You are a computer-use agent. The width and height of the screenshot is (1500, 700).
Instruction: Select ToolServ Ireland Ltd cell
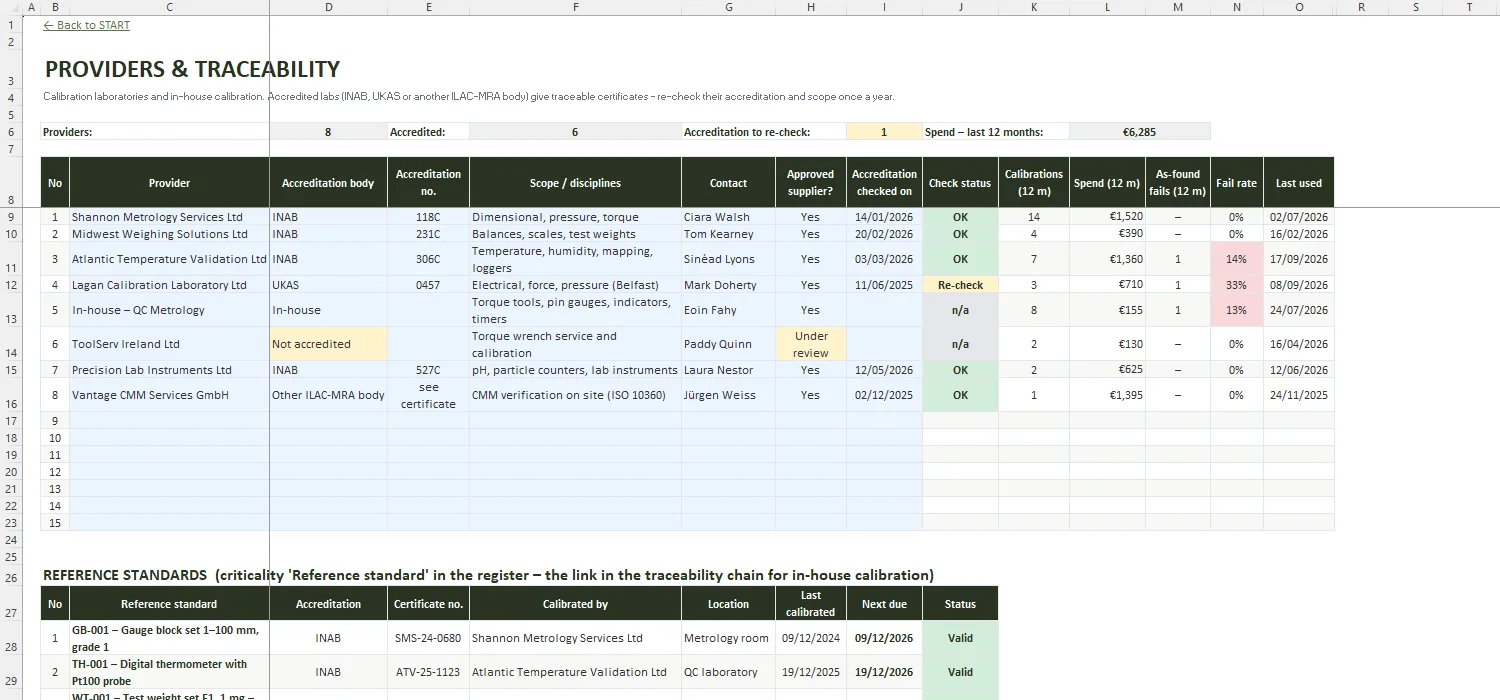169,344
